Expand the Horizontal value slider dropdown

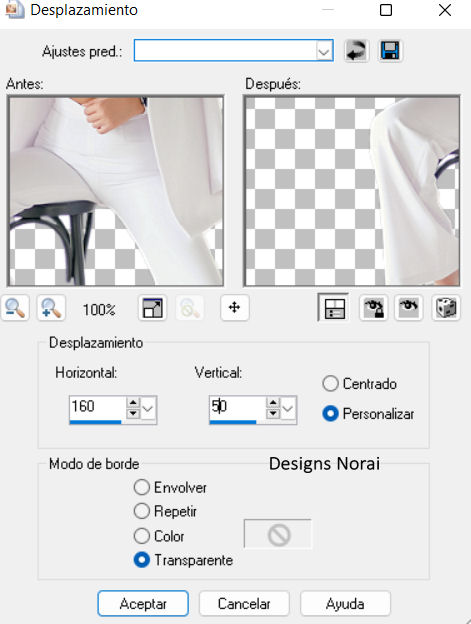click(x=148, y=408)
